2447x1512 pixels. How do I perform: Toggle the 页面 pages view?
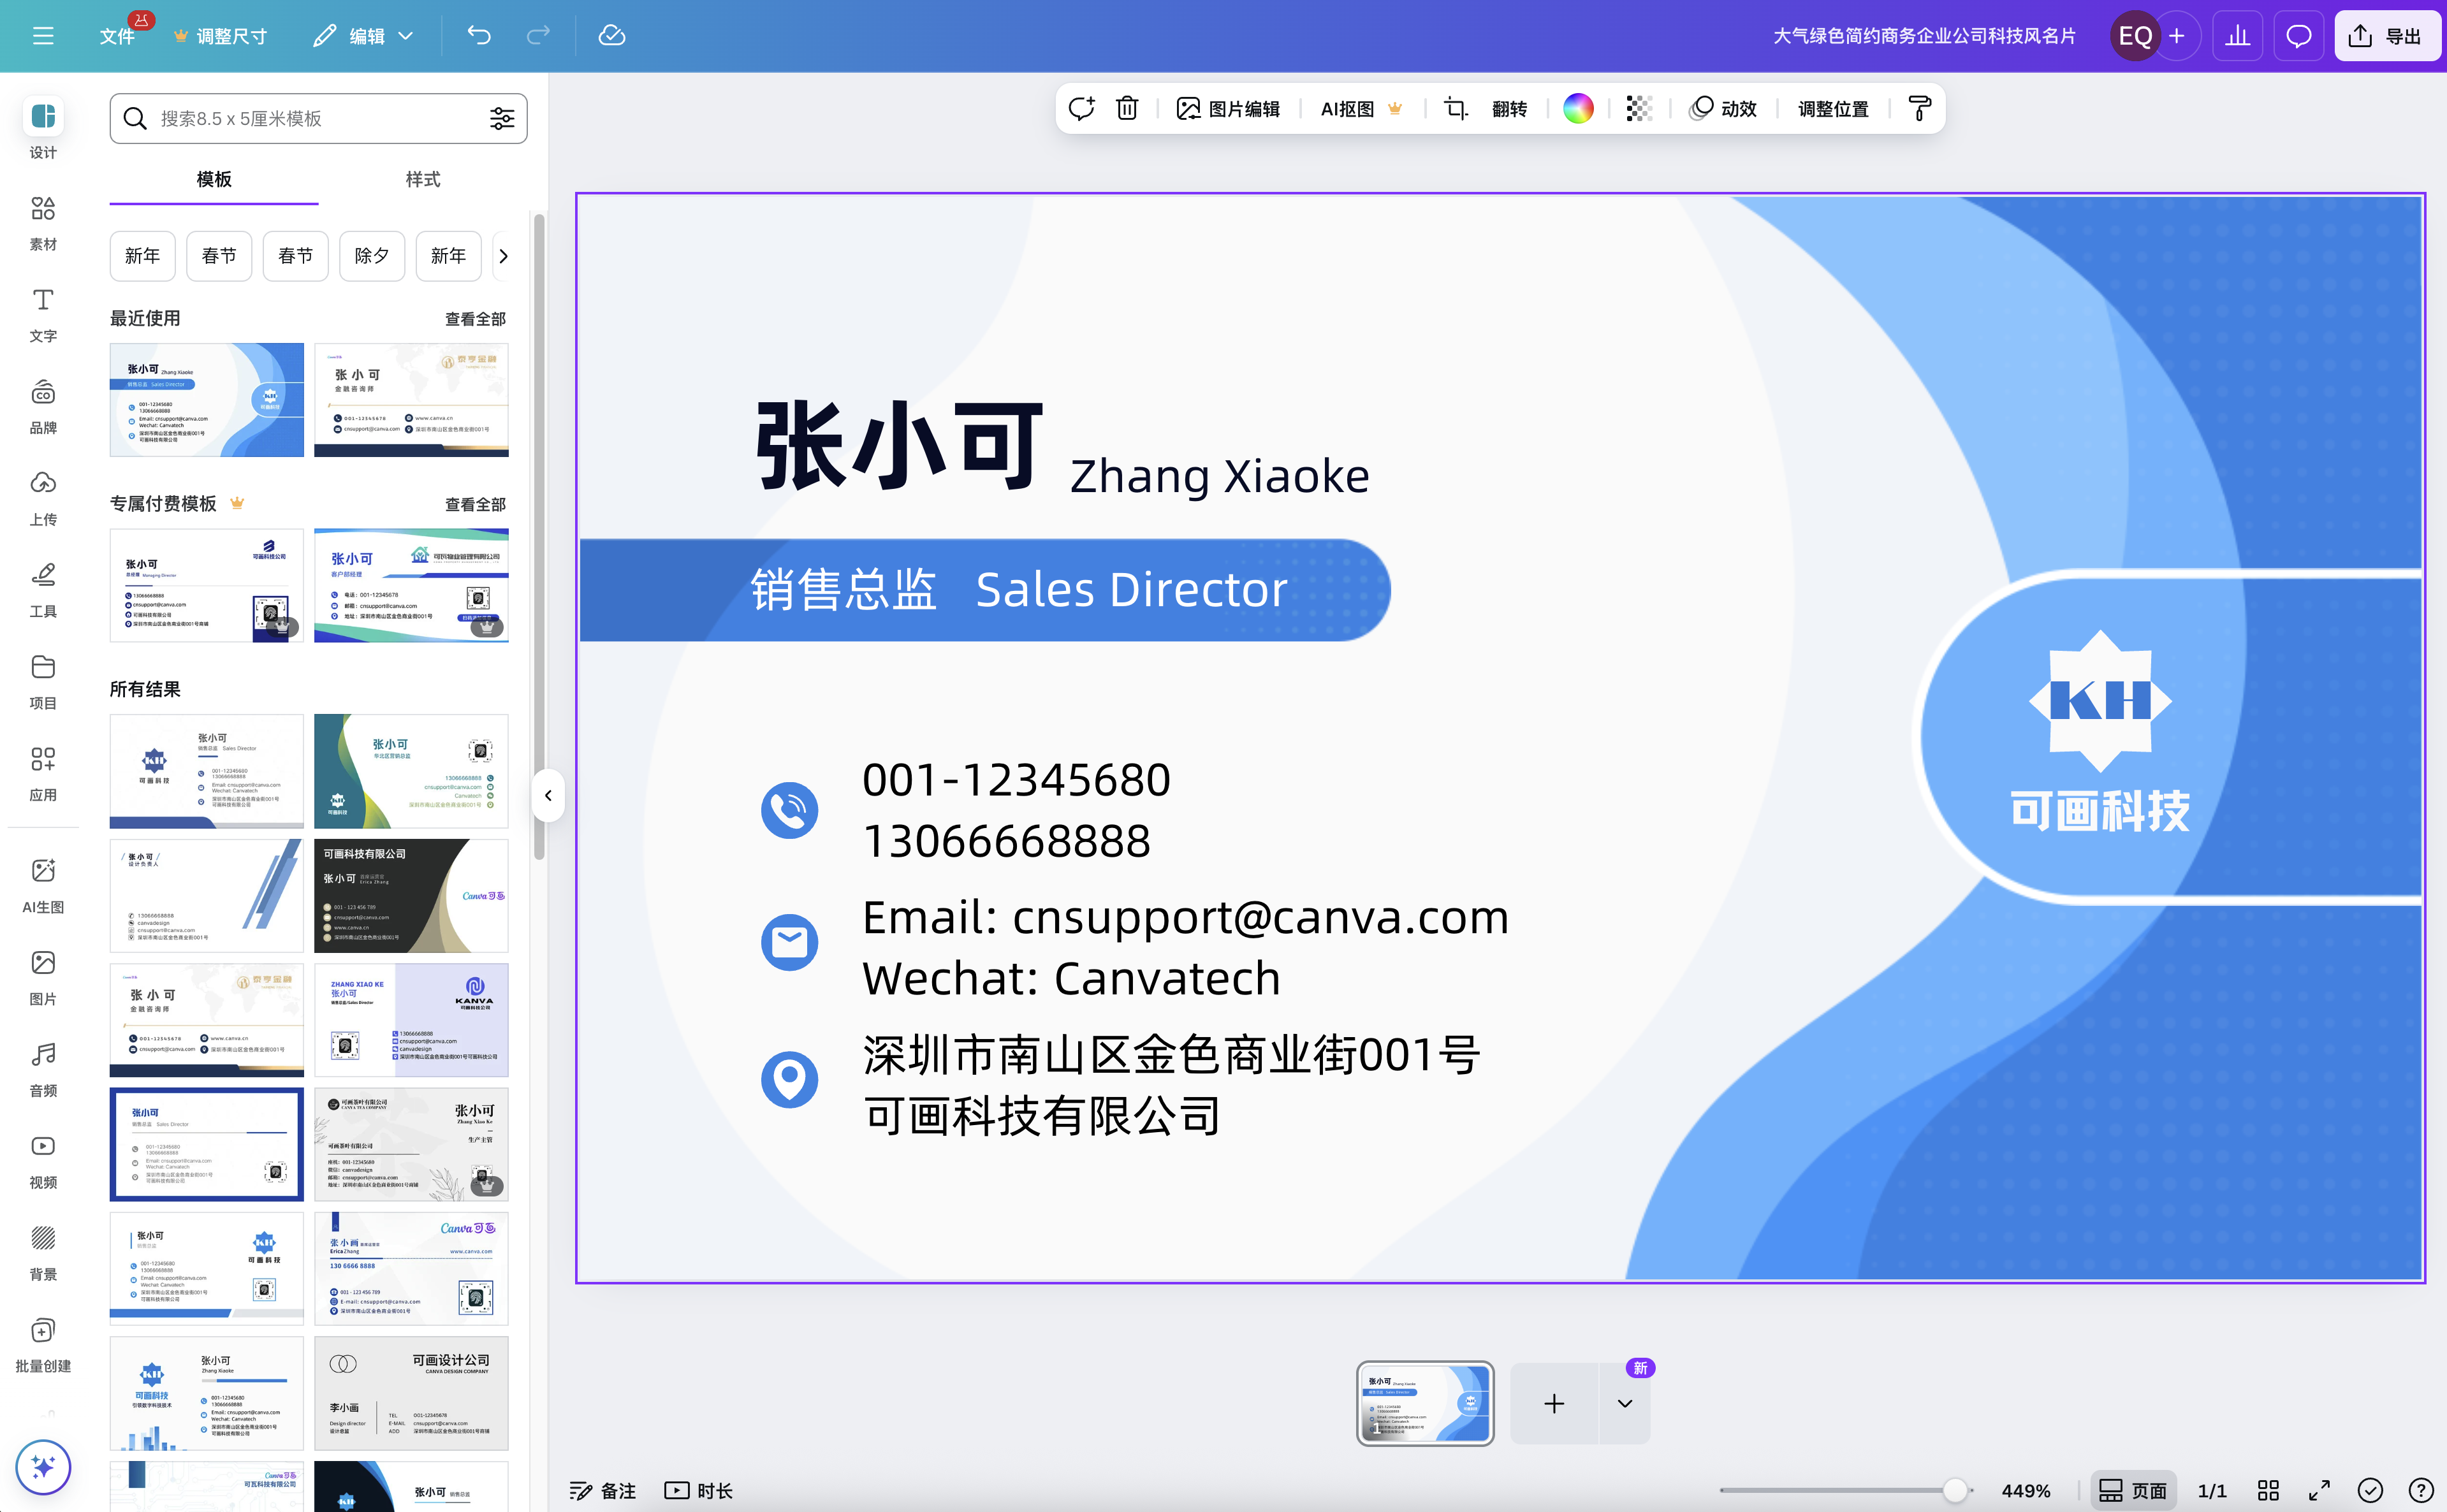click(x=2133, y=1490)
